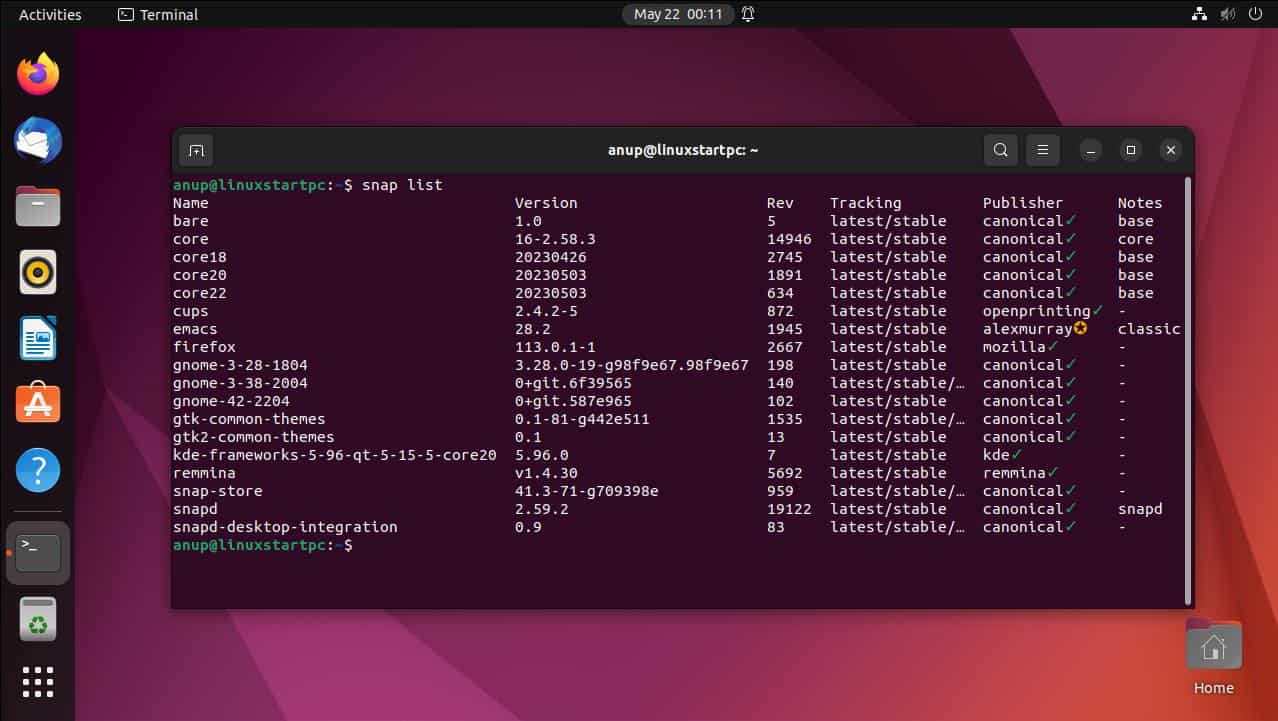The height and width of the screenshot is (721, 1278).
Task: Launch Firefox from the dock
Action: (37, 73)
